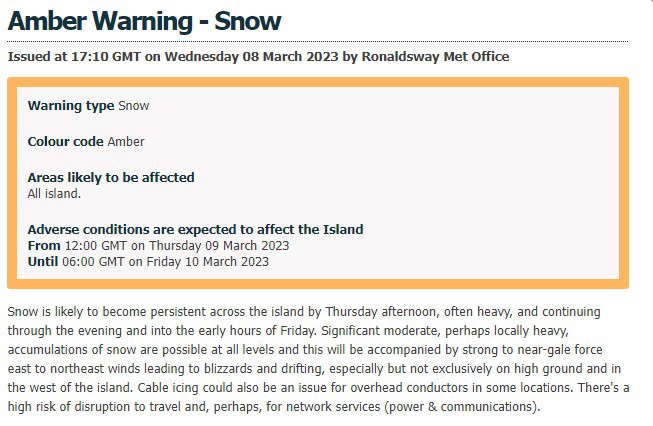Image resolution: width=653 pixels, height=426 pixels.
Task: Click the 'Issued at 17:10 GMT' line
Action: click(258, 56)
